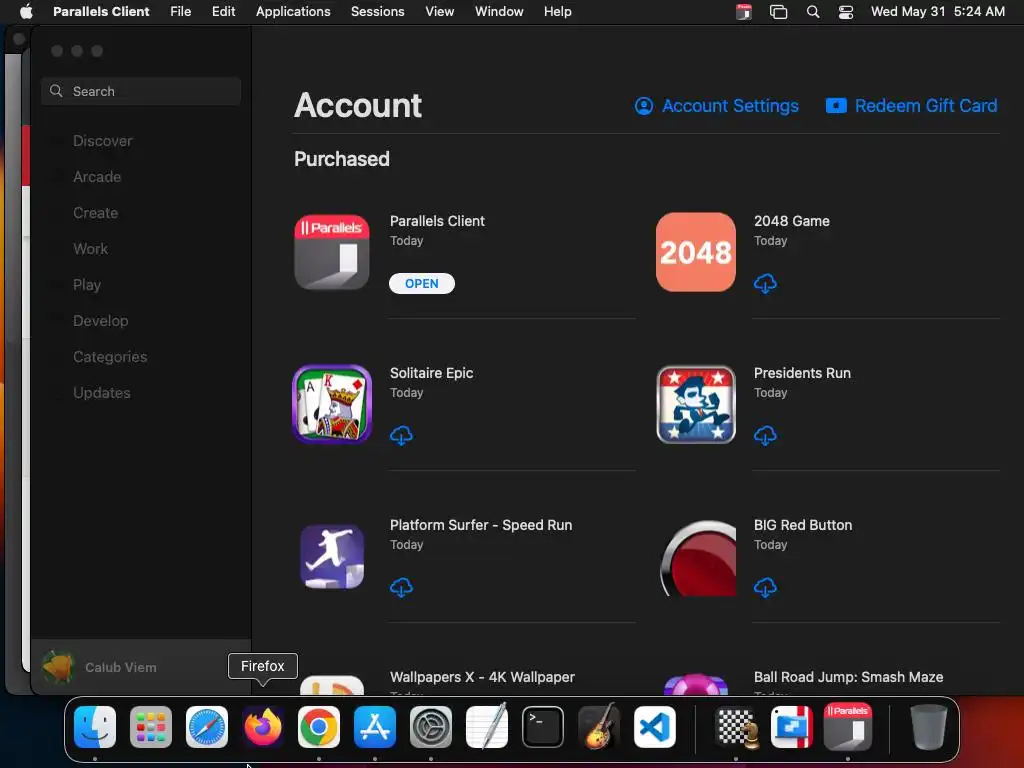
Task: Click the date and time in menu bar
Action: point(938,12)
